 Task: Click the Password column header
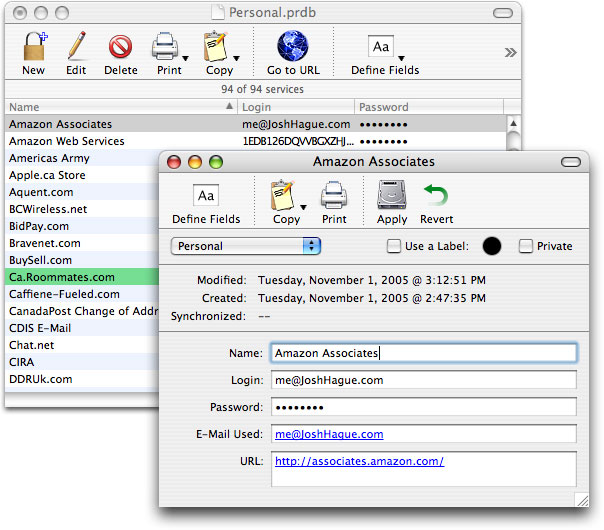[429, 107]
